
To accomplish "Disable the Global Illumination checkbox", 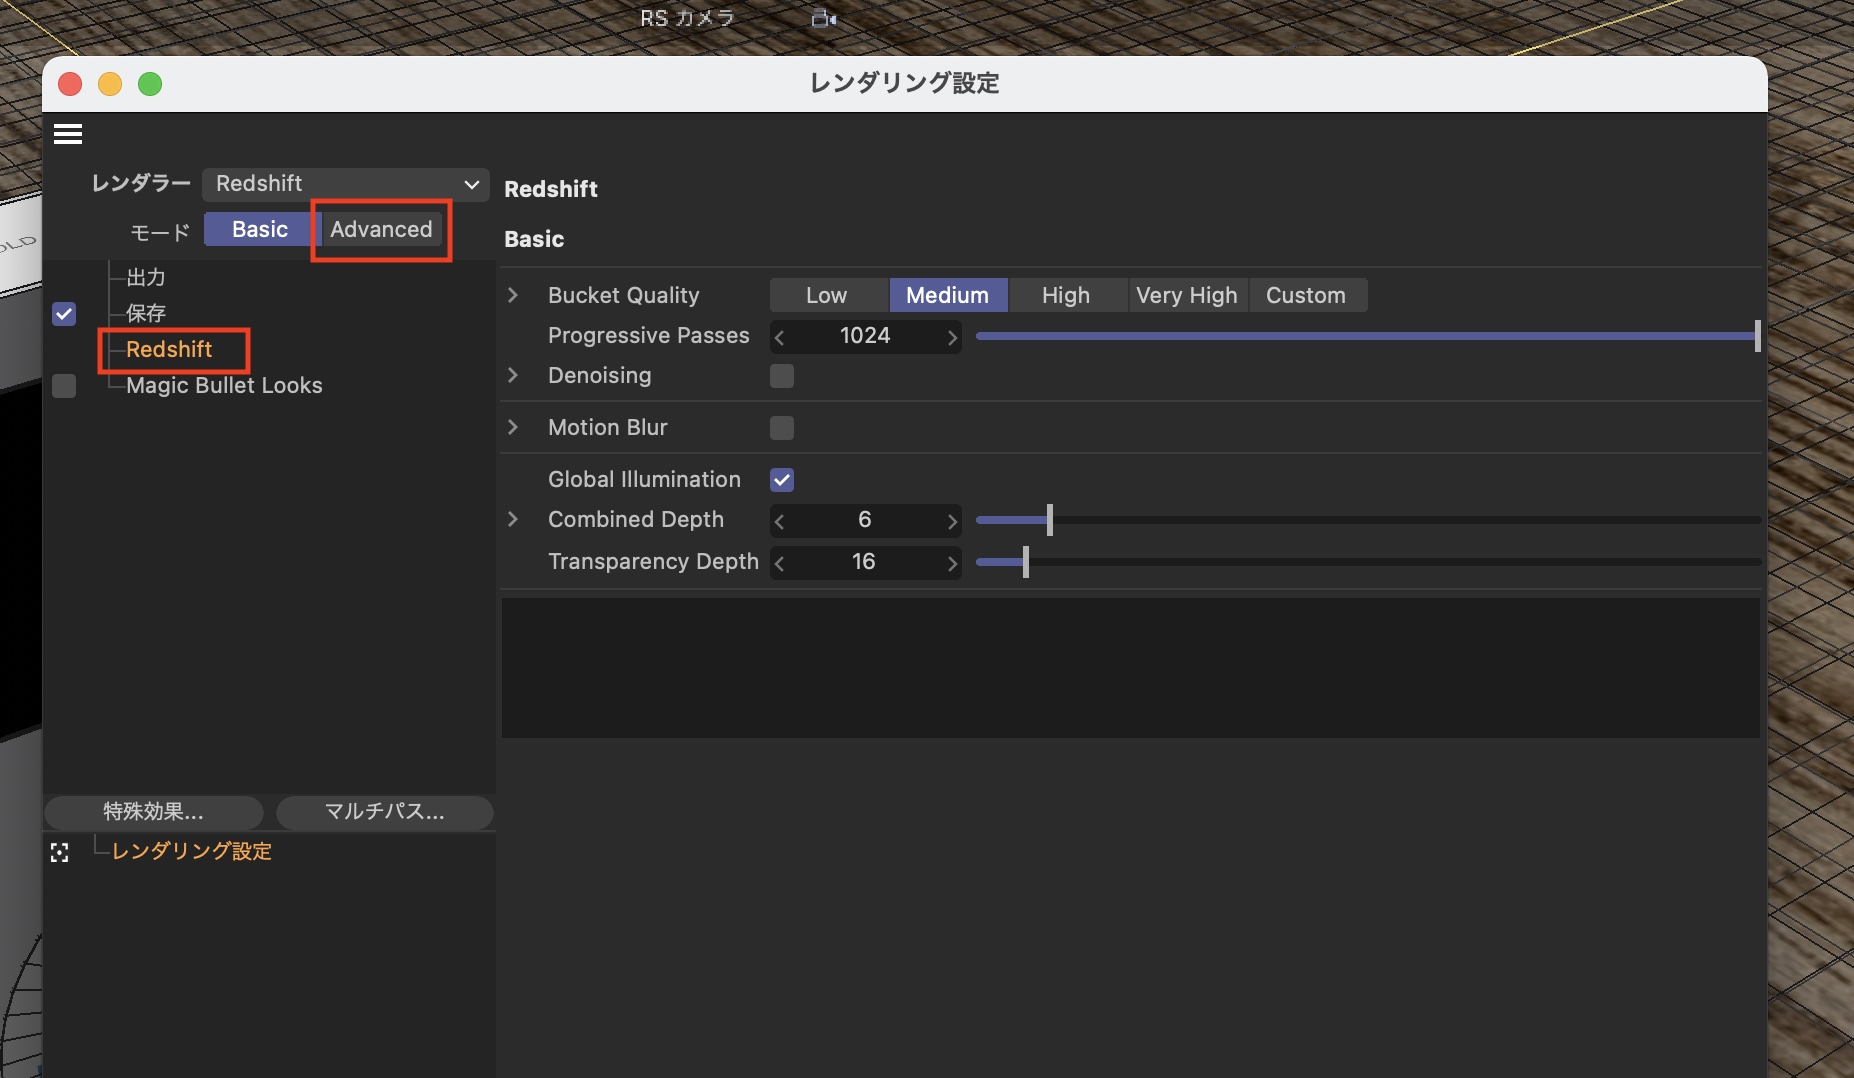I will (782, 480).
